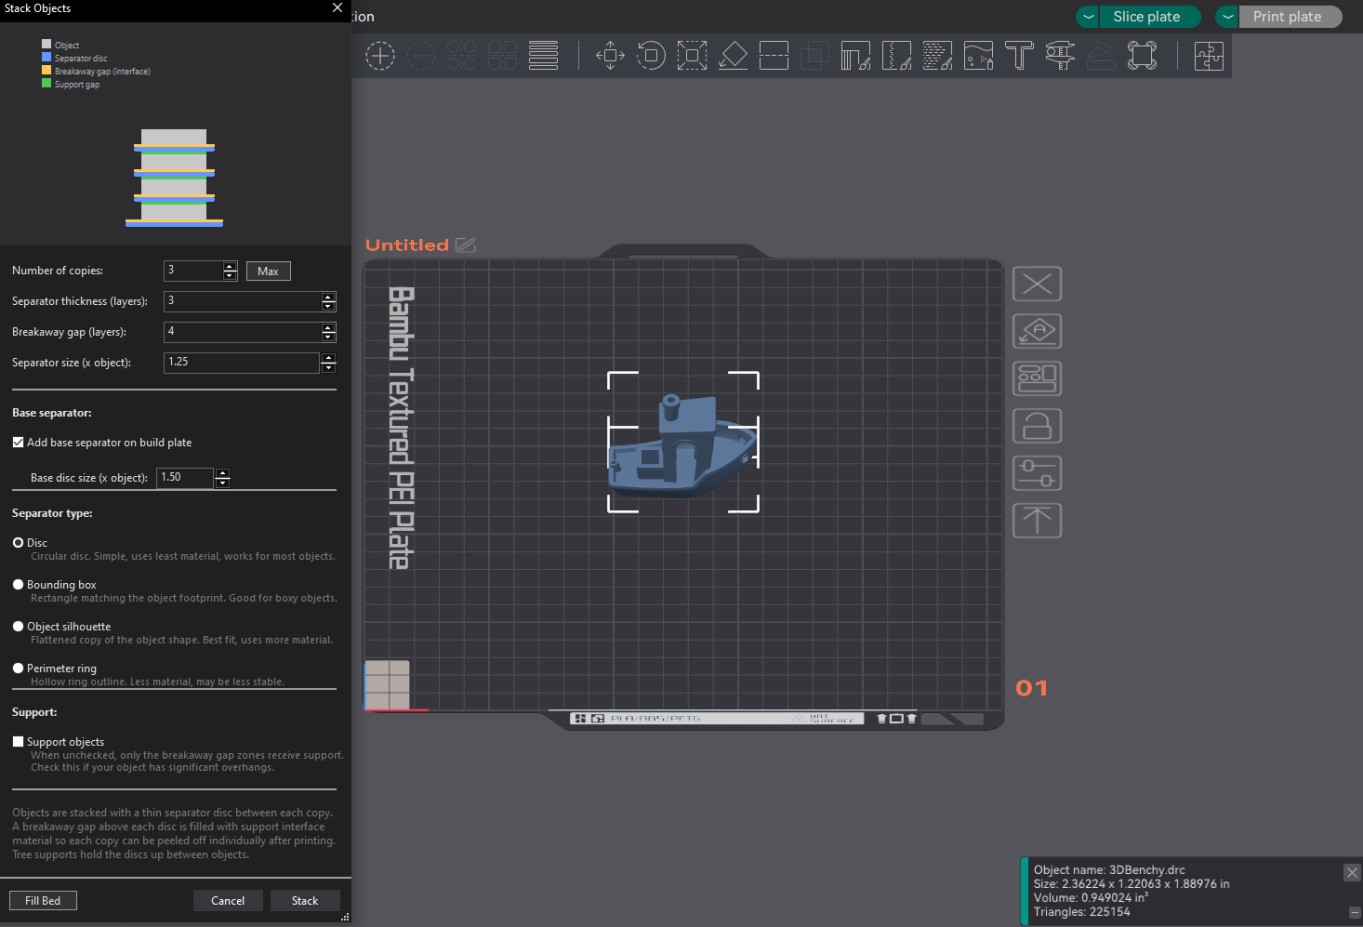
Task: Increase Breakaway gap layers
Action: 328,328
